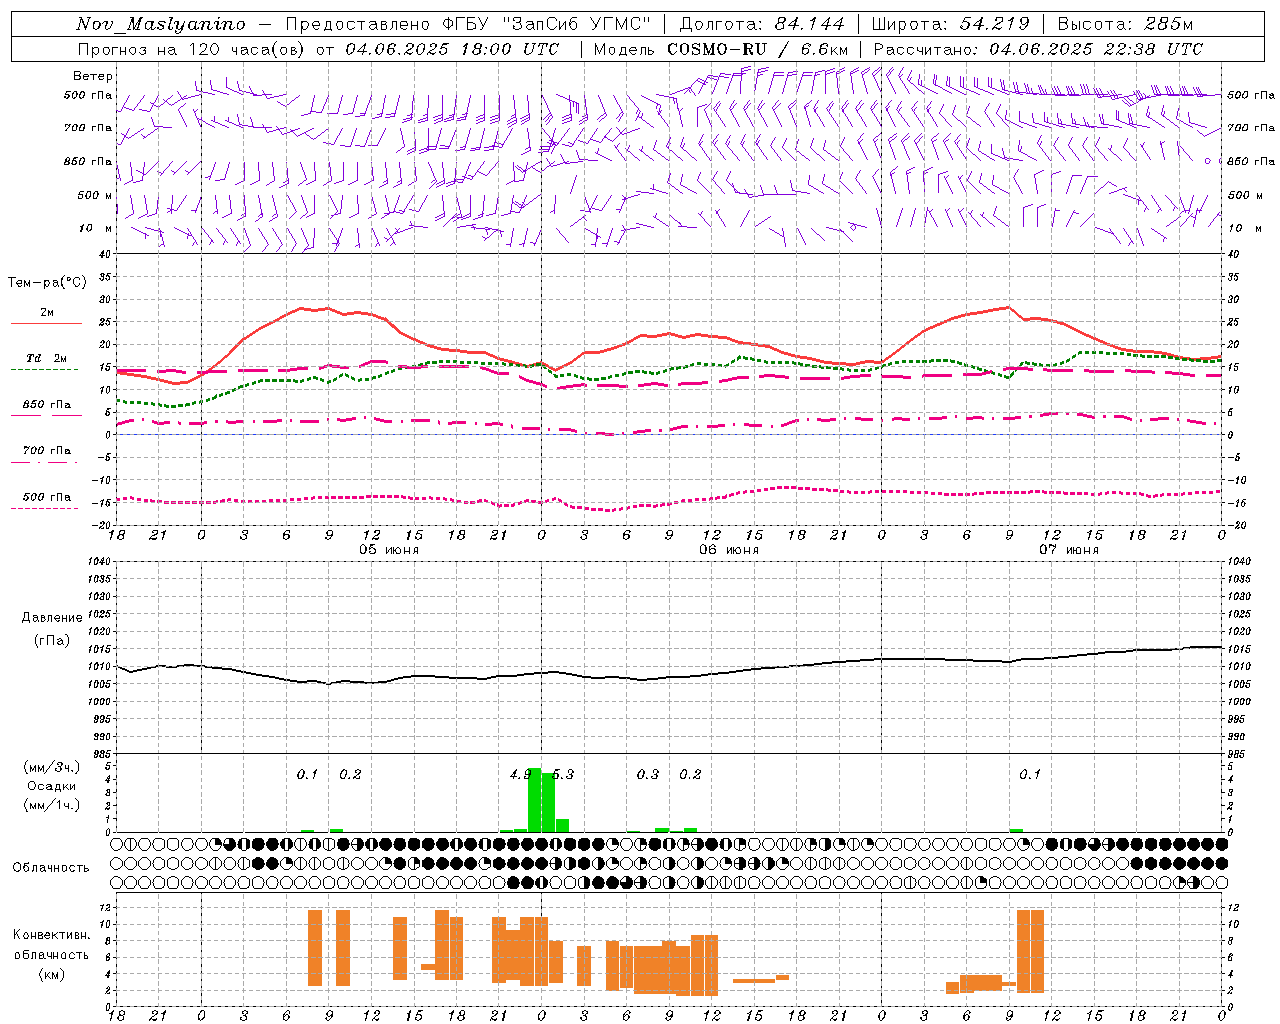The image size is (1280, 1024).
Task: Click the tallest green precipitation bar
Action: tap(534, 800)
